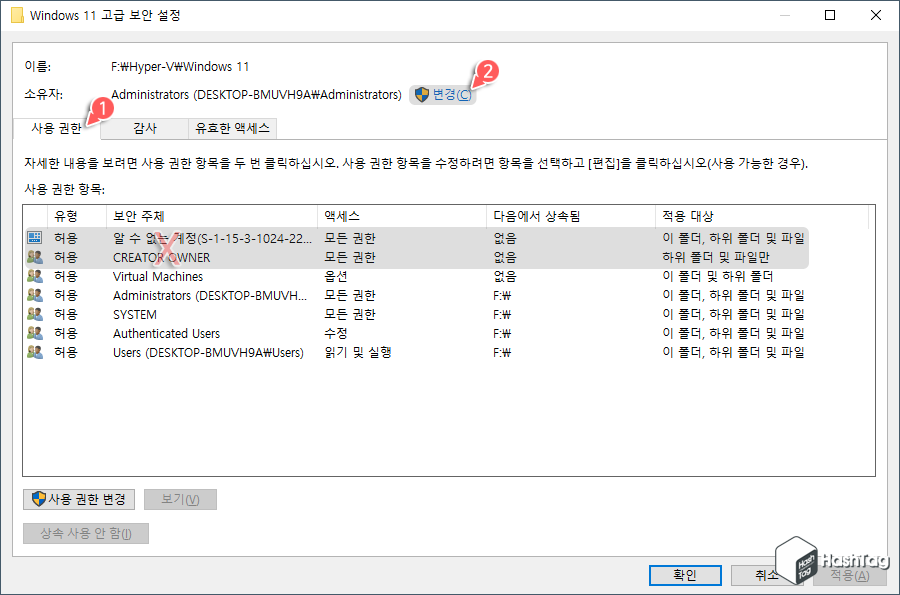The width and height of the screenshot is (900, 595).
Task: Click the group icon beside Users (DESKTOP-BMUVH9A#Users)
Action: click(33, 352)
